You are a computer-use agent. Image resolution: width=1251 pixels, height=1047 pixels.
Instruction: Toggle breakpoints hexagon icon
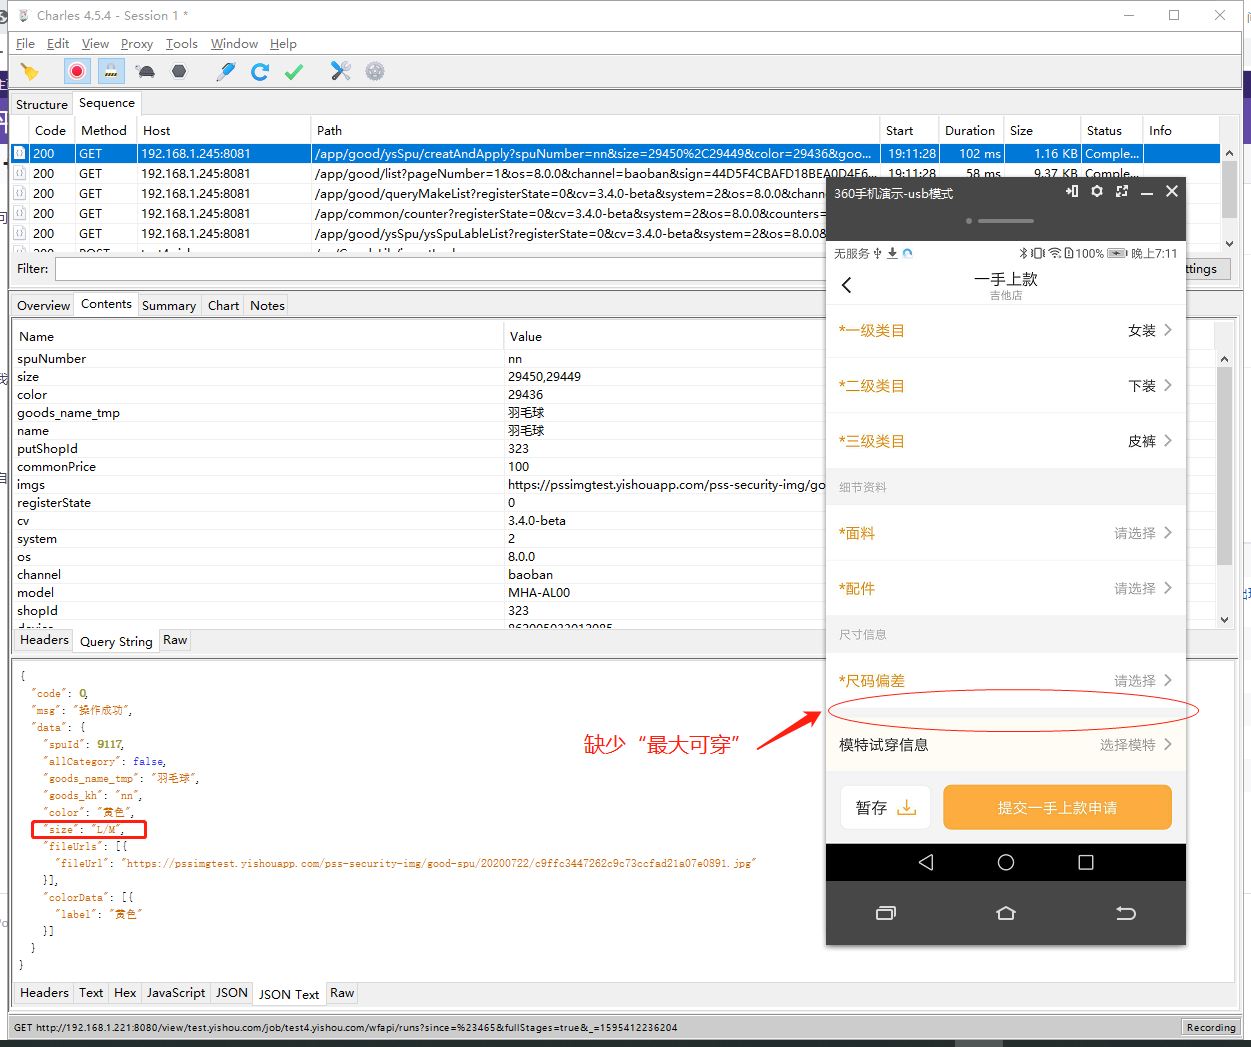179,71
